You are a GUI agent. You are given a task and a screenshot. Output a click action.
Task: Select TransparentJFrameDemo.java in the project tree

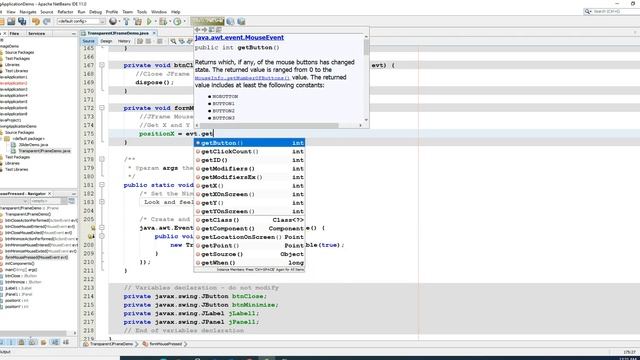coord(44,151)
